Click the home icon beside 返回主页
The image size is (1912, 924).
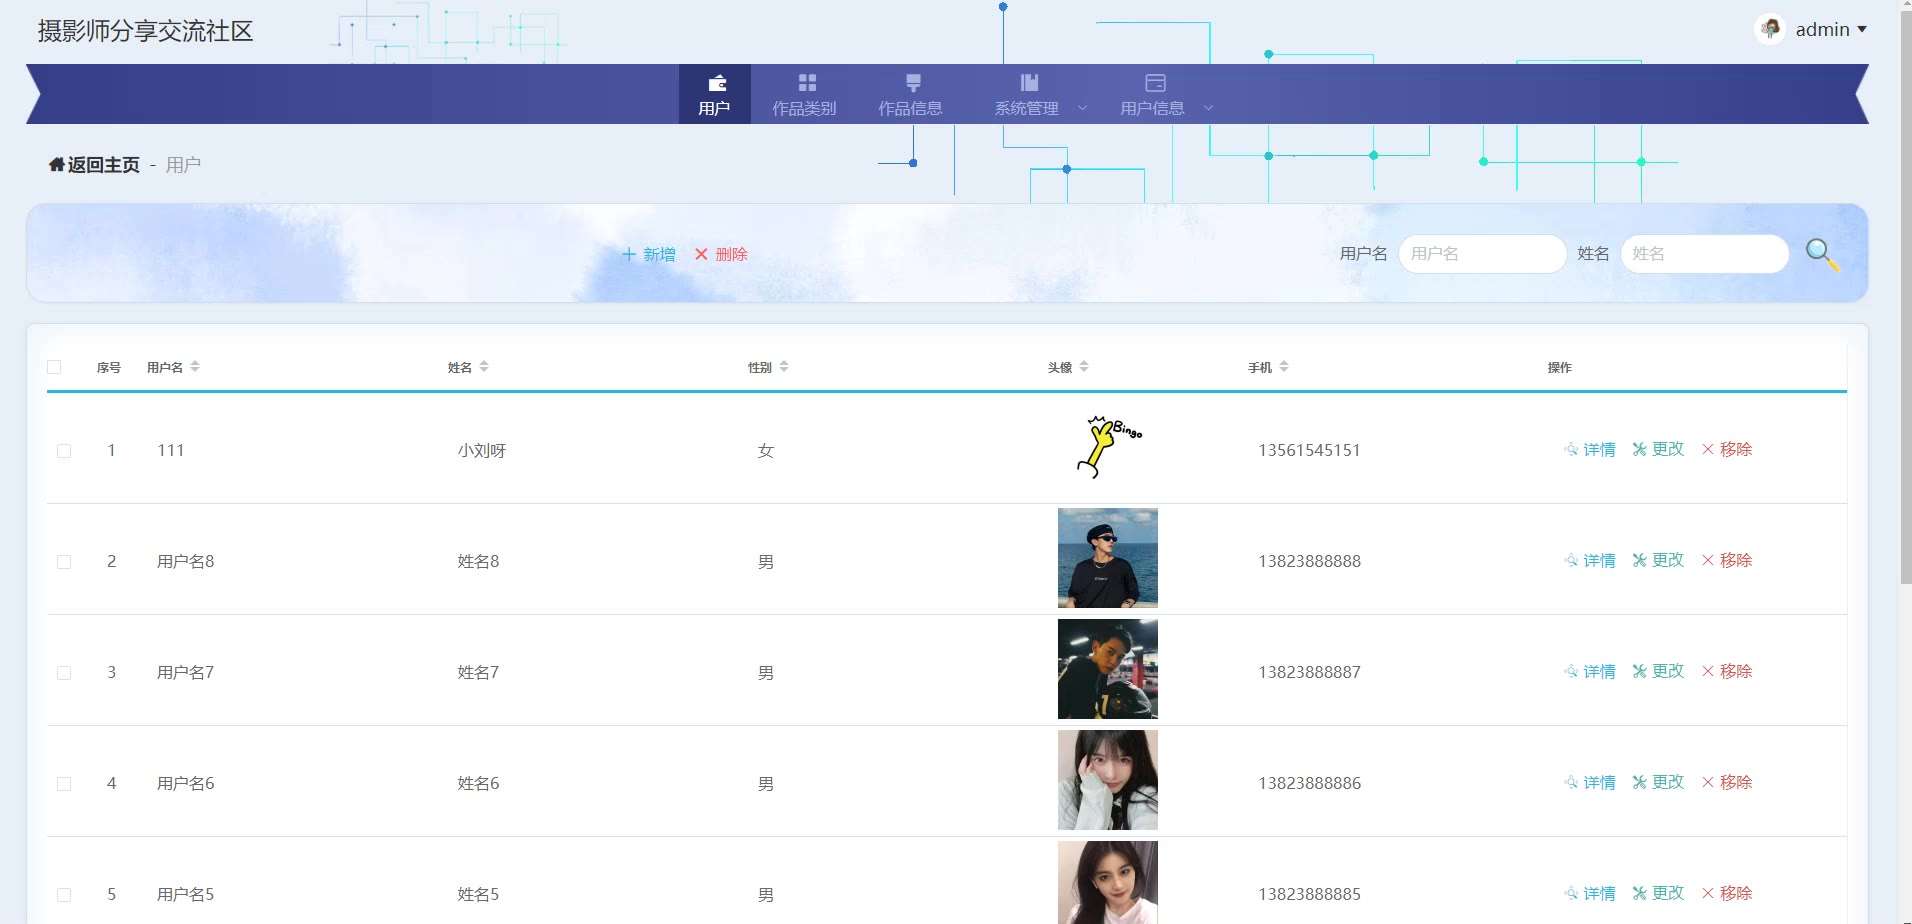pyautogui.click(x=56, y=164)
